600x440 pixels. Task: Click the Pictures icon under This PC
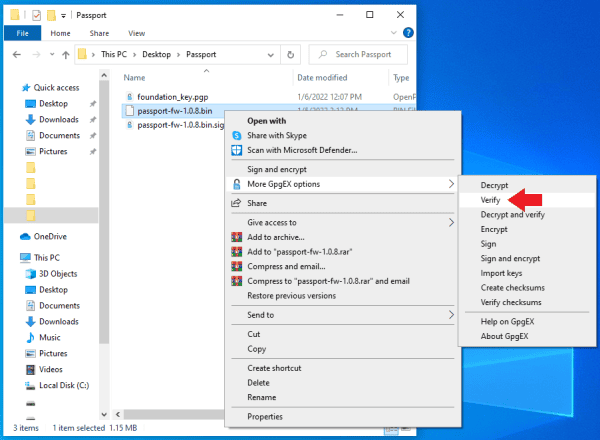31,354
